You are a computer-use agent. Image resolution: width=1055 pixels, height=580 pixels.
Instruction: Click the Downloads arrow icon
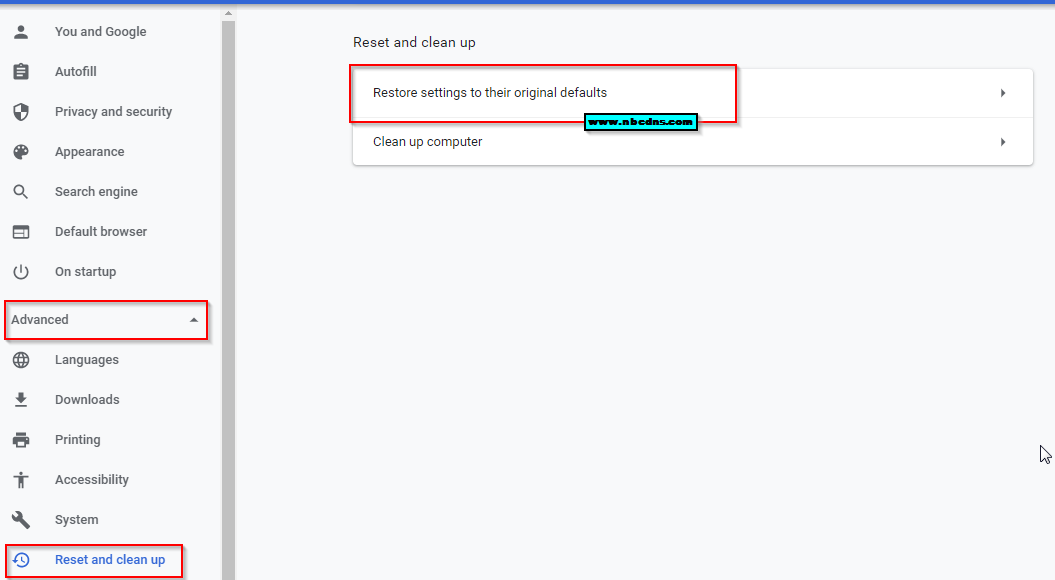21,400
